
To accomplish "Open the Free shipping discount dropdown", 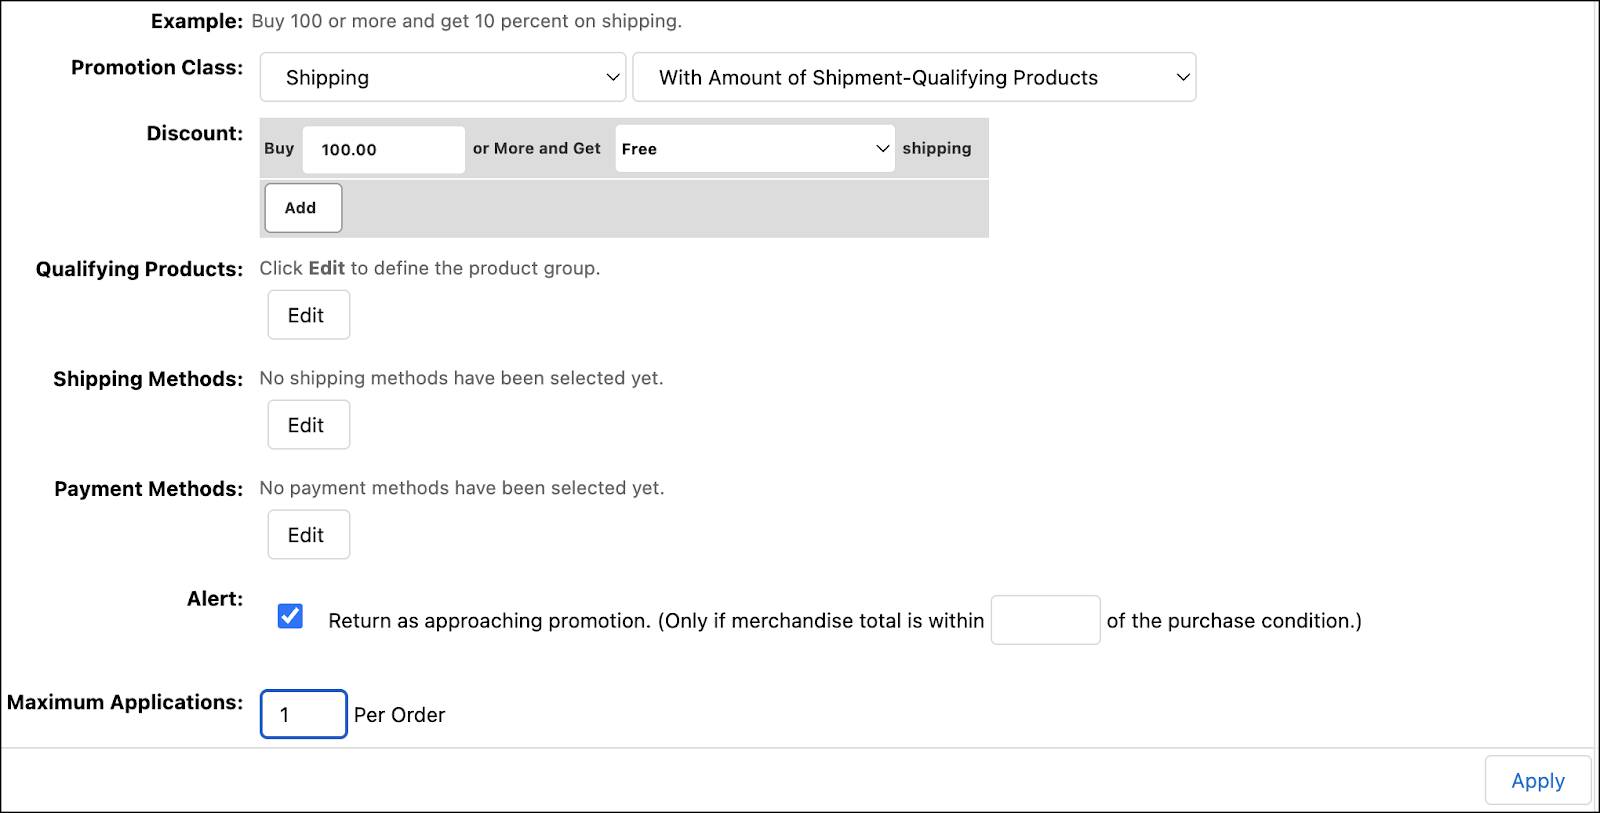I will pos(753,148).
